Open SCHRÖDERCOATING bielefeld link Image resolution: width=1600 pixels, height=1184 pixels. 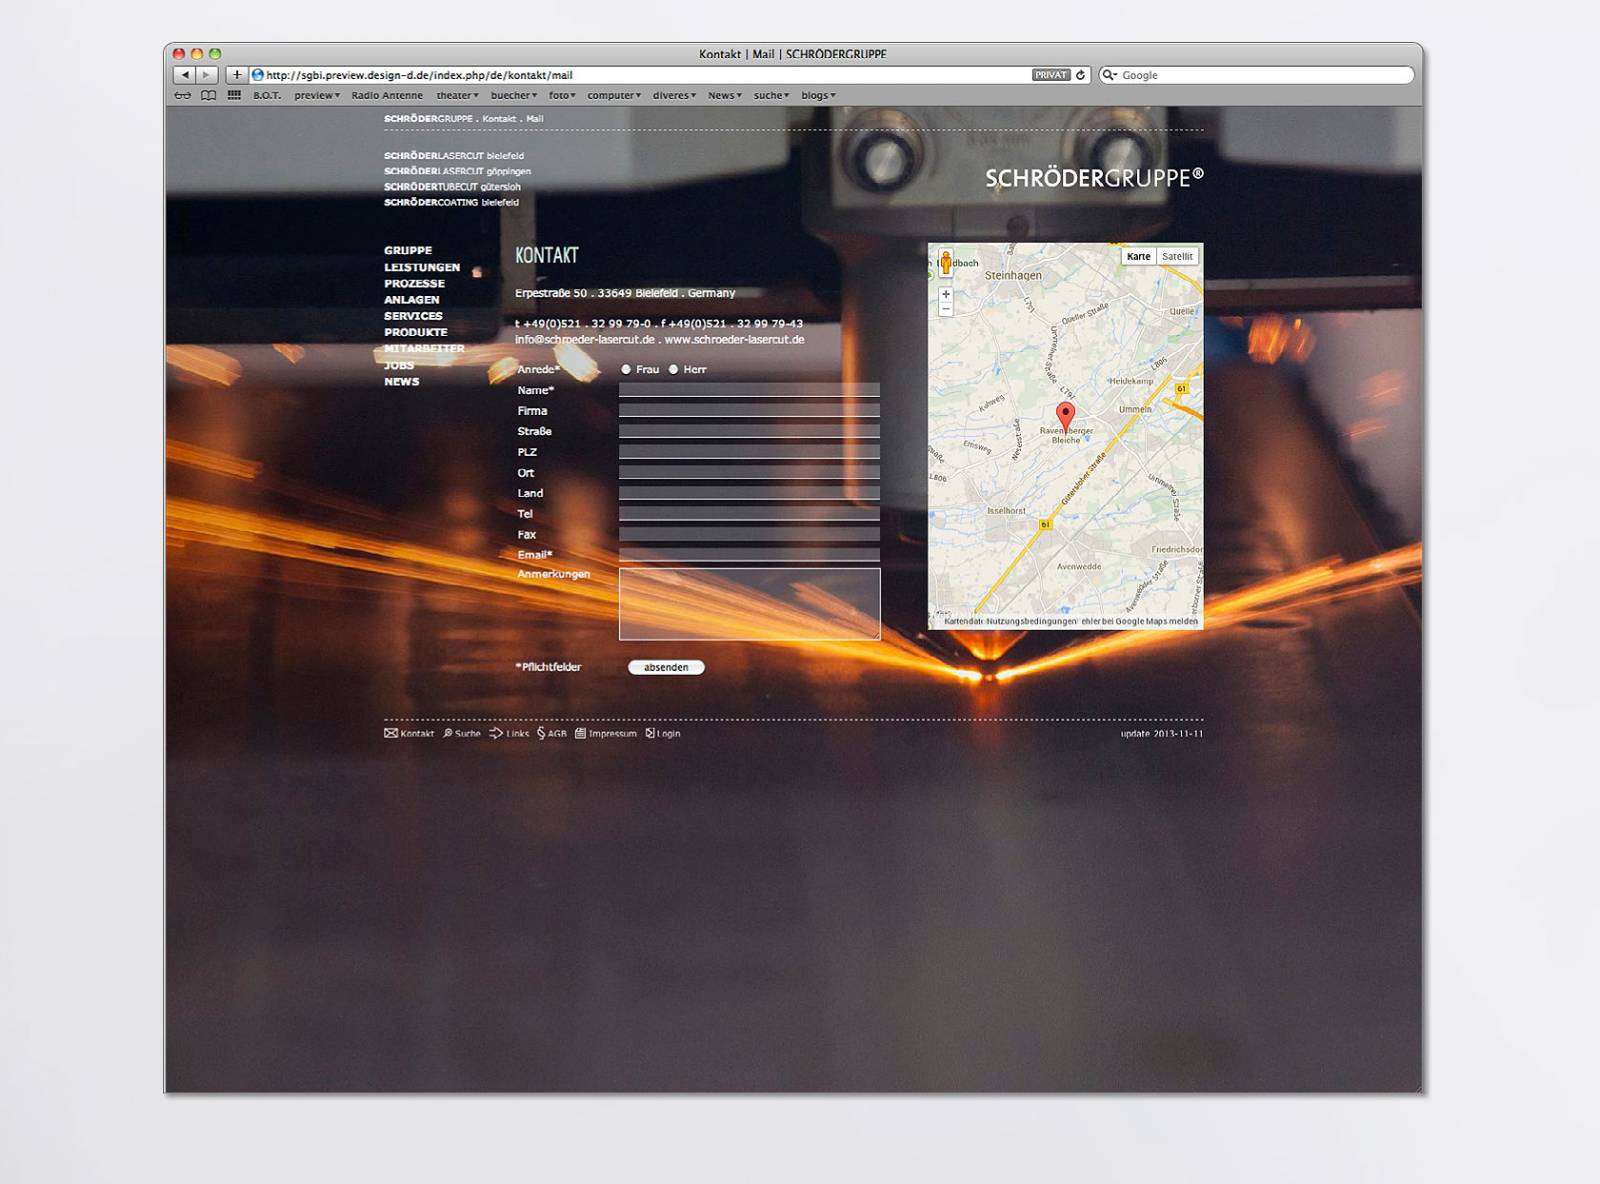click(x=451, y=202)
